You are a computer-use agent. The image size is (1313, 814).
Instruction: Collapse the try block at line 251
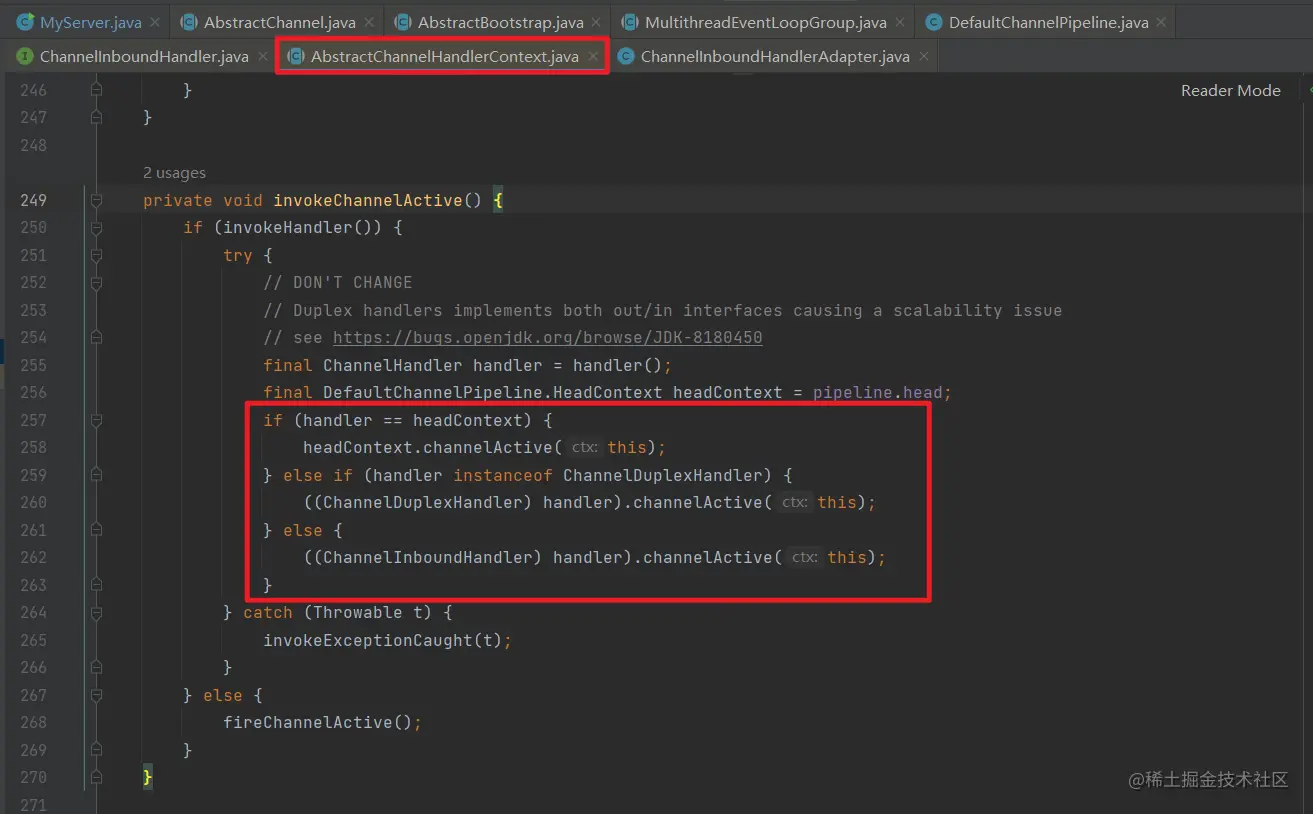pyautogui.click(x=97, y=255)
